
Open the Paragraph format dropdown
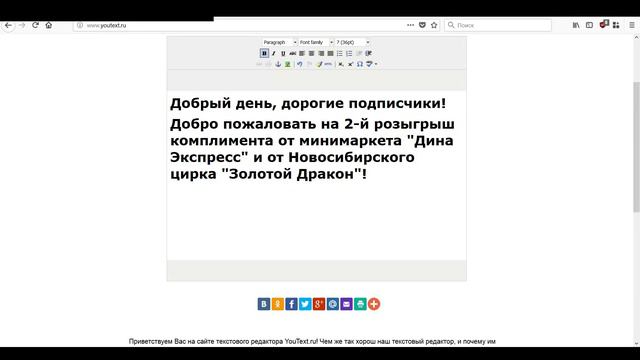[x=280, y=42]
